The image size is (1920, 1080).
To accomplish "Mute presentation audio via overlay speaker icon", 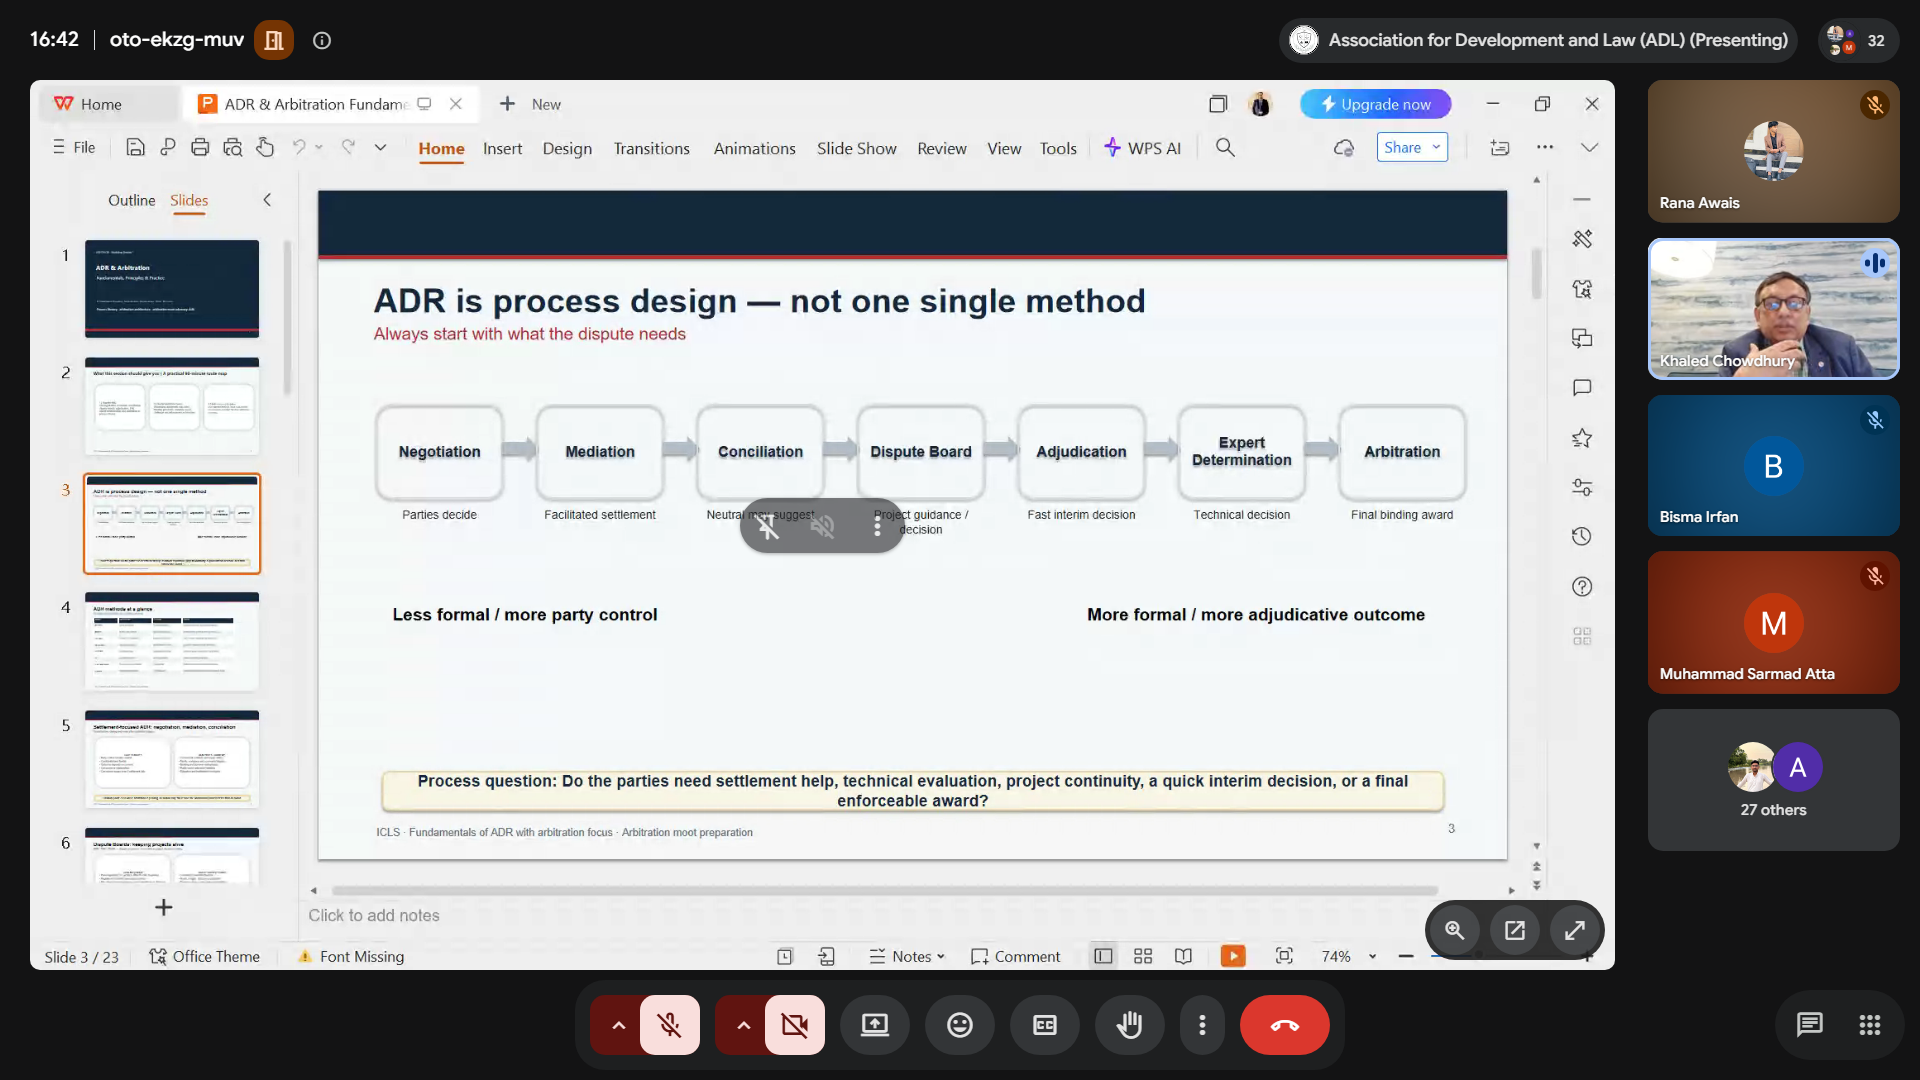I will pyautogui.click(x=822, y=526).
